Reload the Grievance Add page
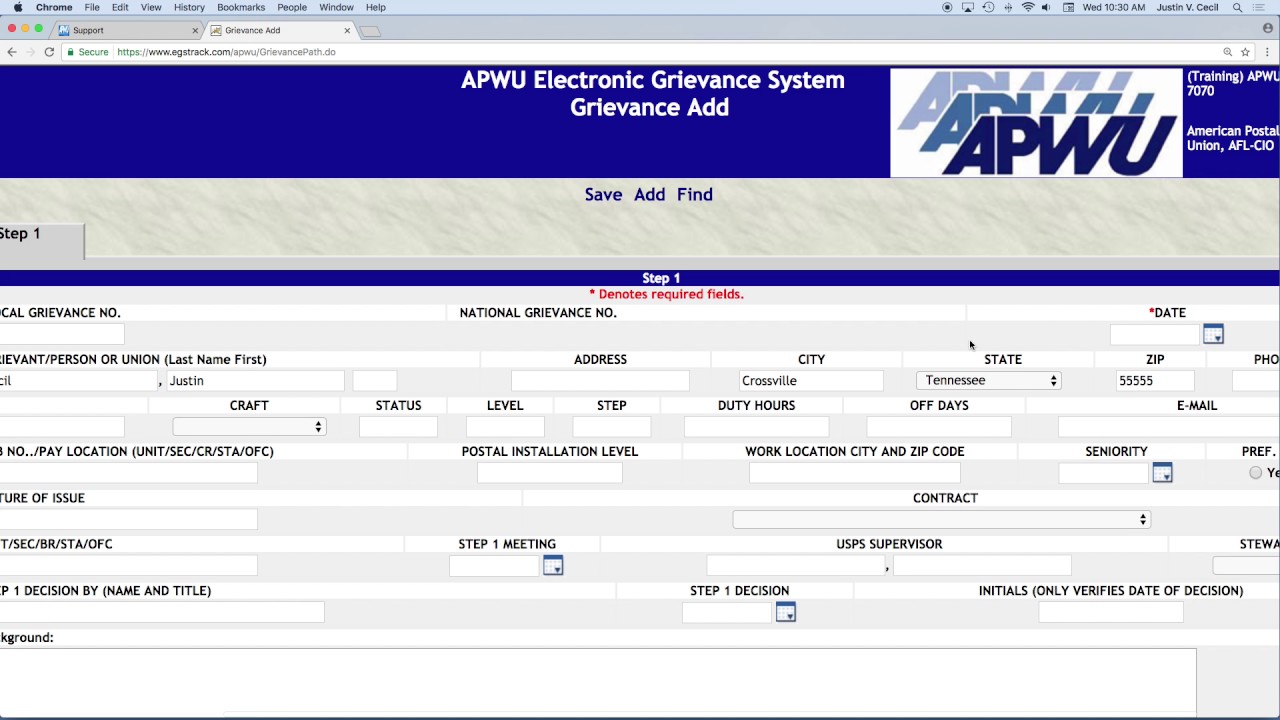This screenshot has width=1280, height=720. click(x=49, y=52)
